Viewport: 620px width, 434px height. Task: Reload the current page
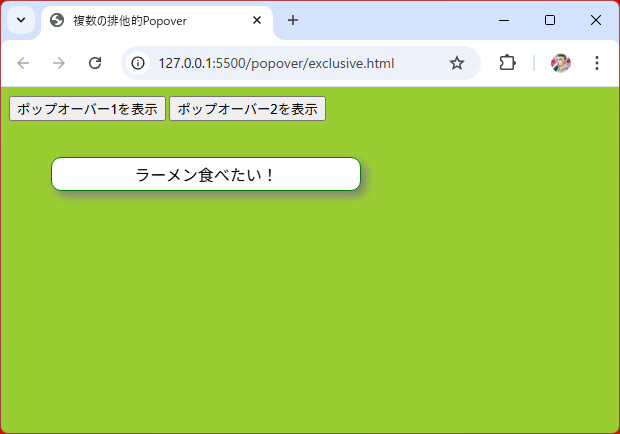coord(95,63)
